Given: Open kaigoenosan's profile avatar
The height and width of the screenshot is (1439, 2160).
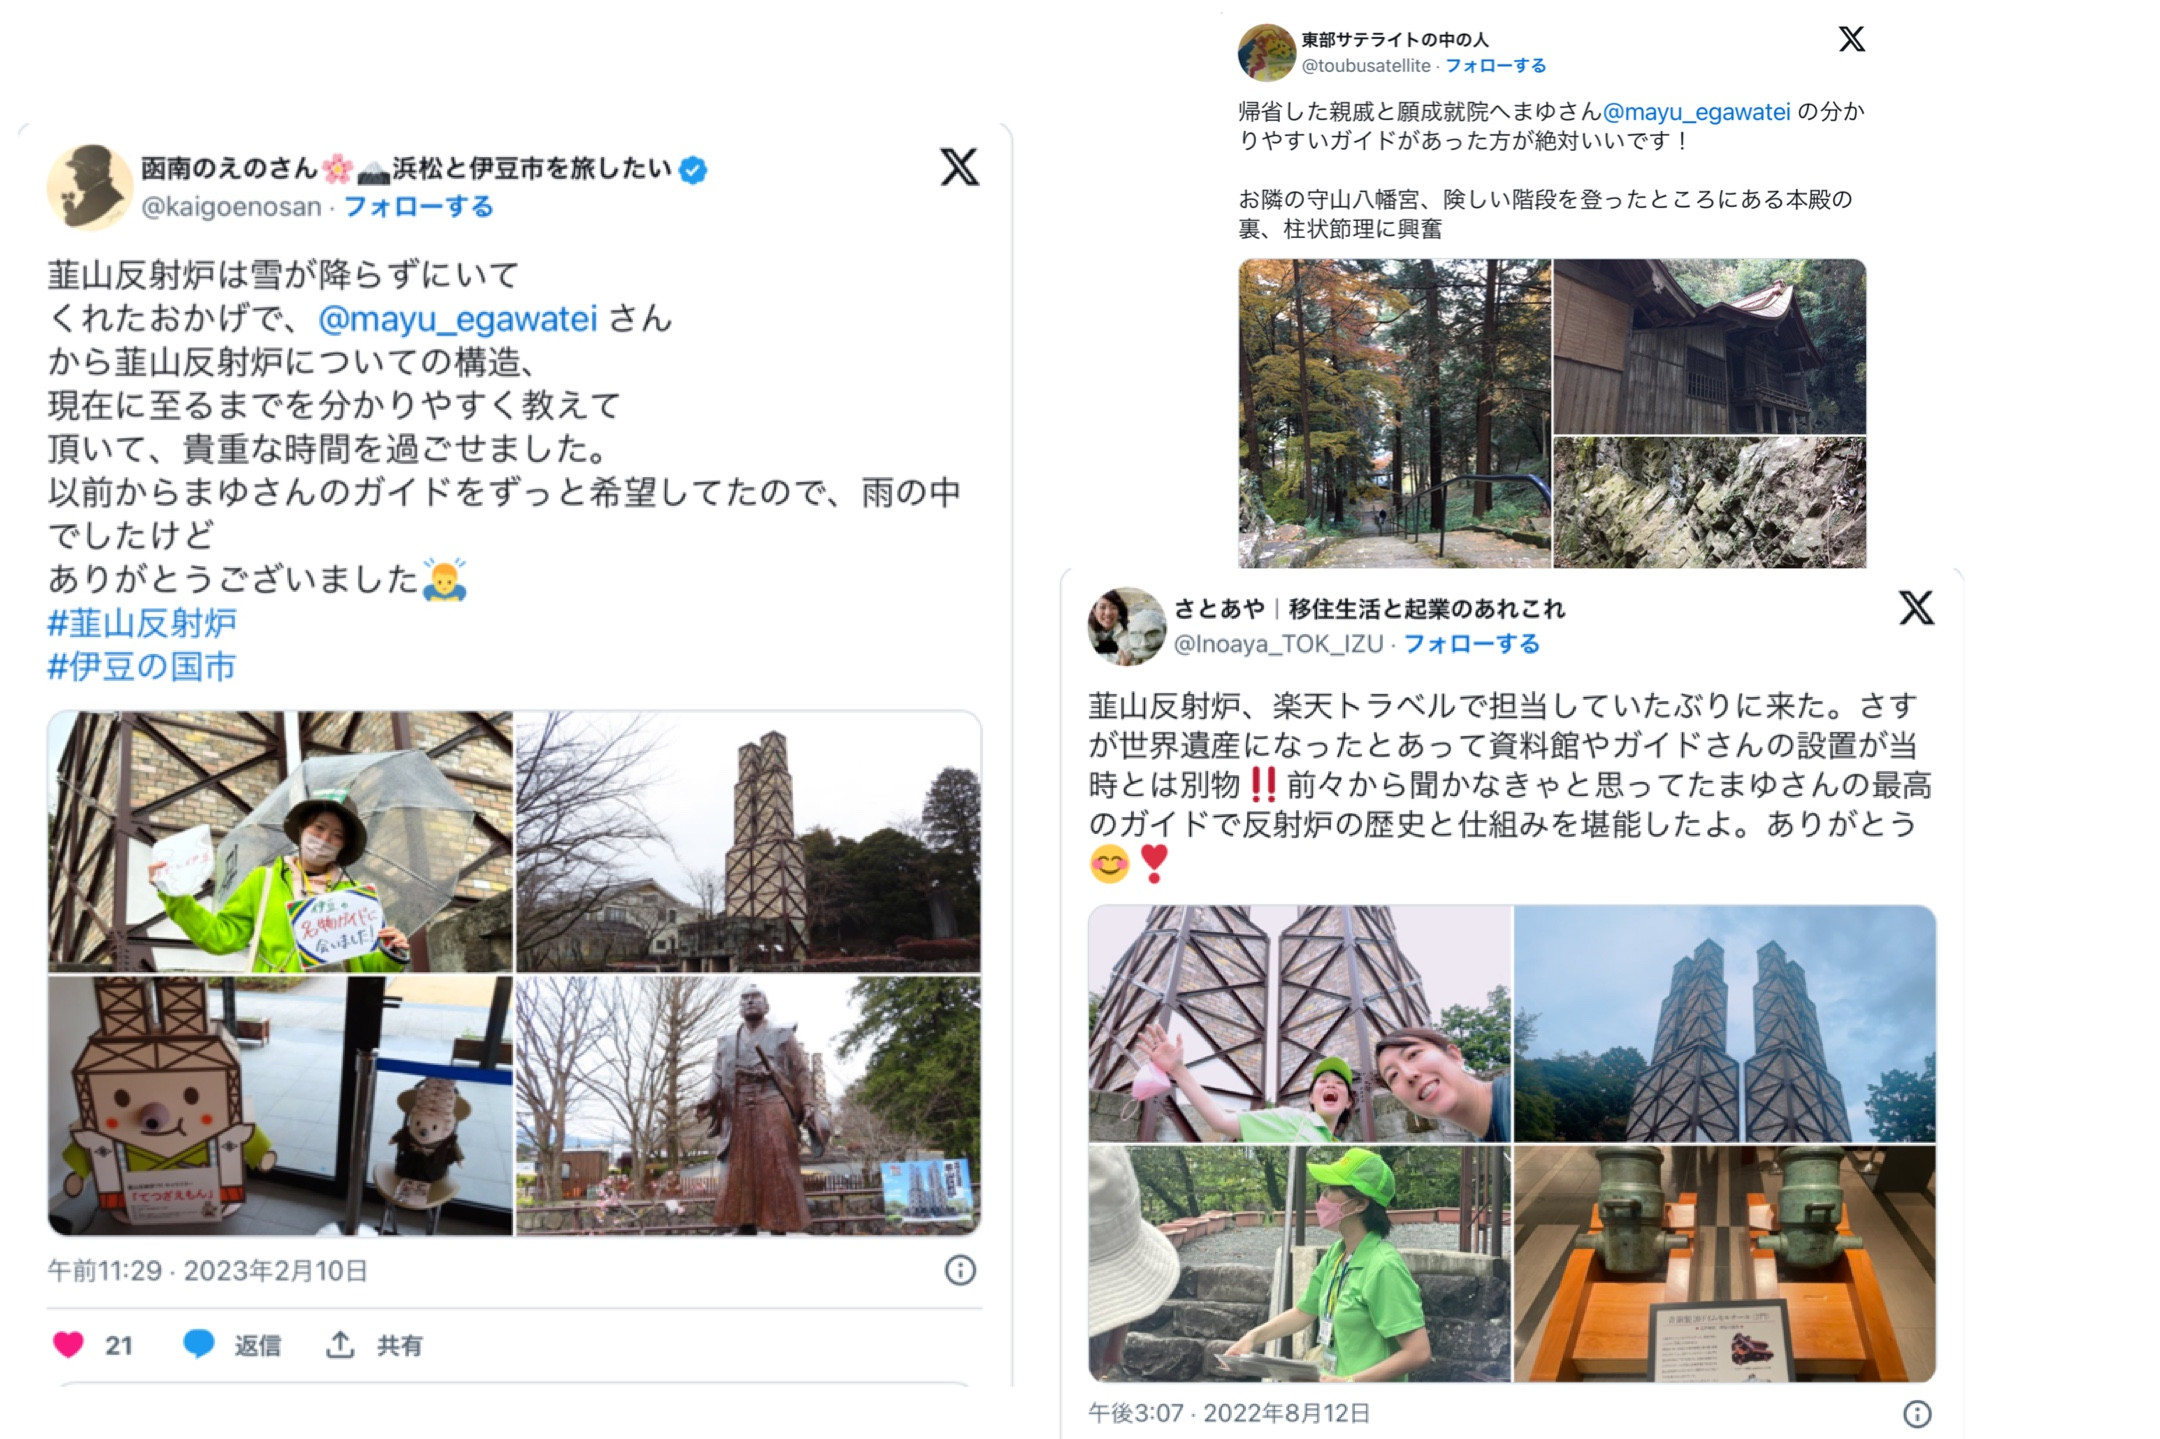Looking at the screenshot, I should pyautogui.click(x=90, y=187).
